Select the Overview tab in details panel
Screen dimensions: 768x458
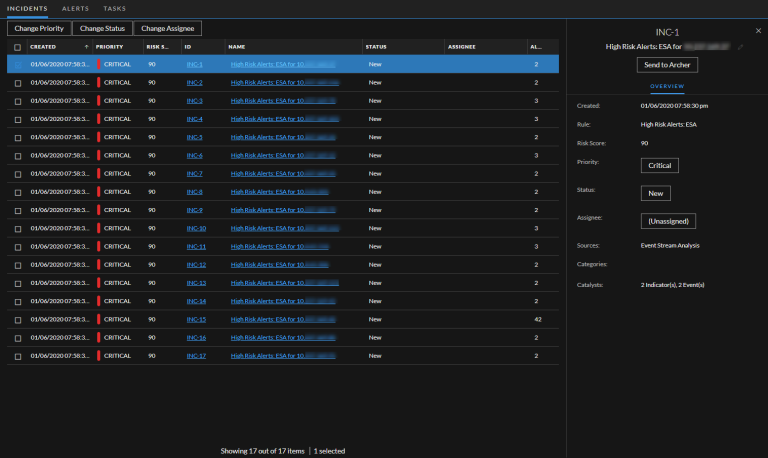click(666, 86)
